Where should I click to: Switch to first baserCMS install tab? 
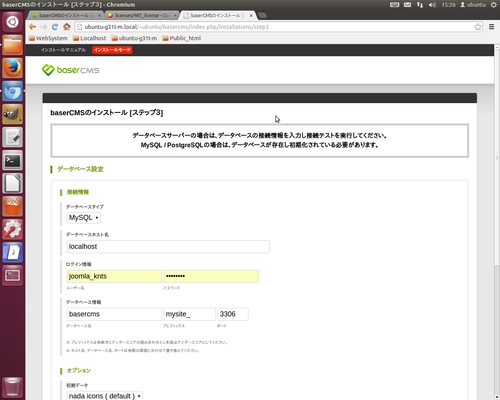[65, 15]
